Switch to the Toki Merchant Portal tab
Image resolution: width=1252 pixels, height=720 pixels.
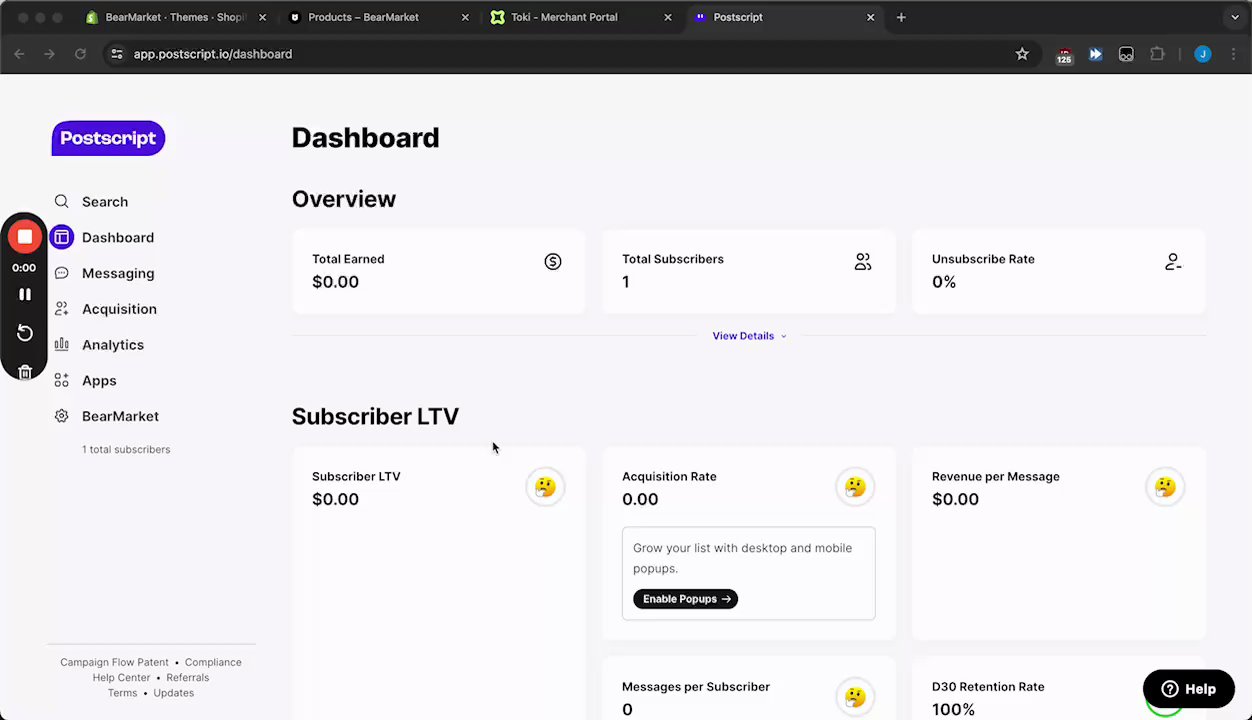tap(564, 17)
